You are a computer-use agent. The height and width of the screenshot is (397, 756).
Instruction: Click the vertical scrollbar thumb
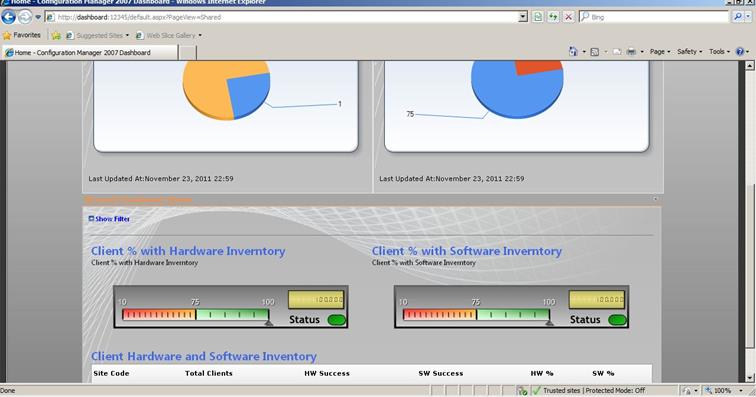750,265
